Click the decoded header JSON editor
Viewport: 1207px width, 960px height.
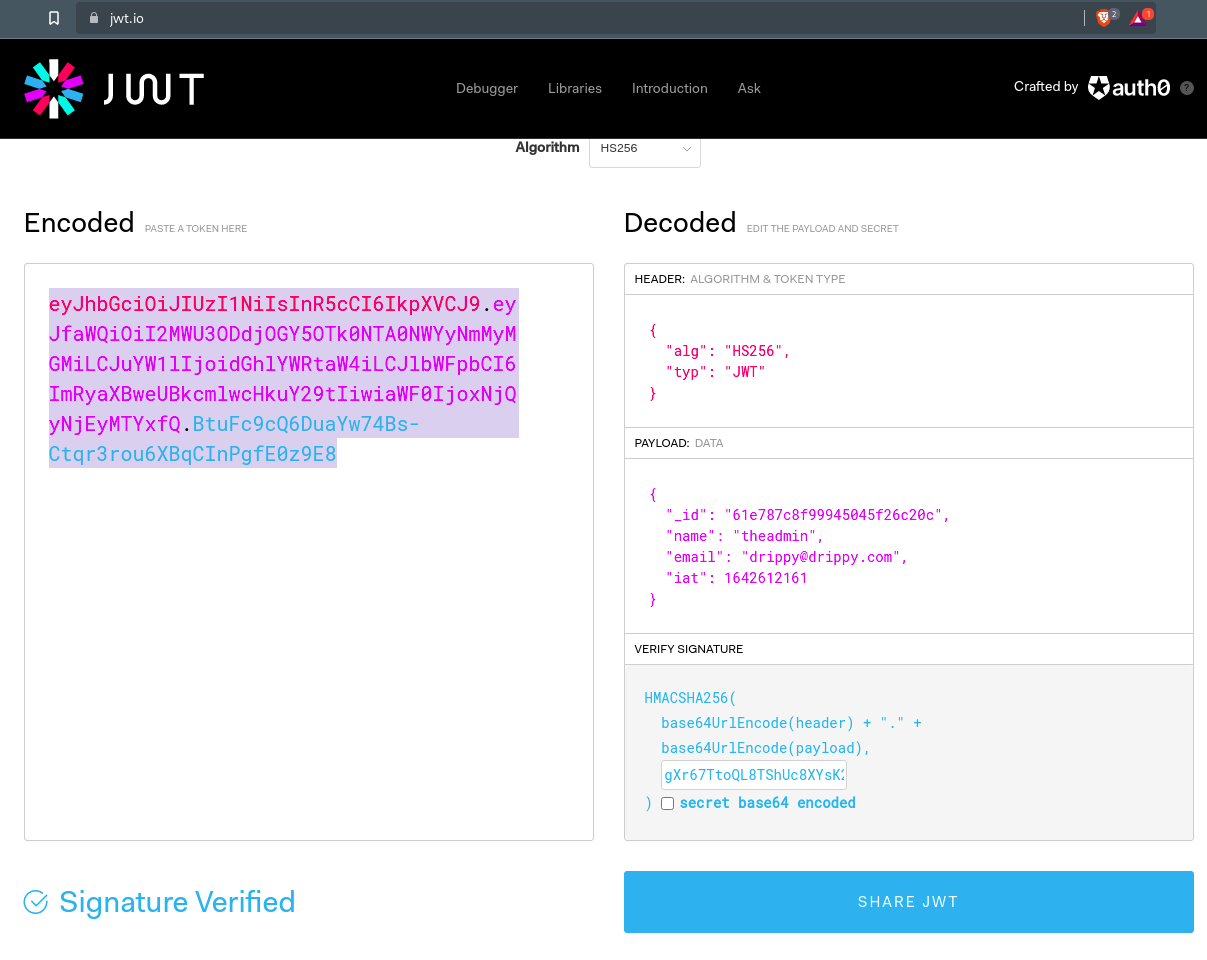point(908,361)
